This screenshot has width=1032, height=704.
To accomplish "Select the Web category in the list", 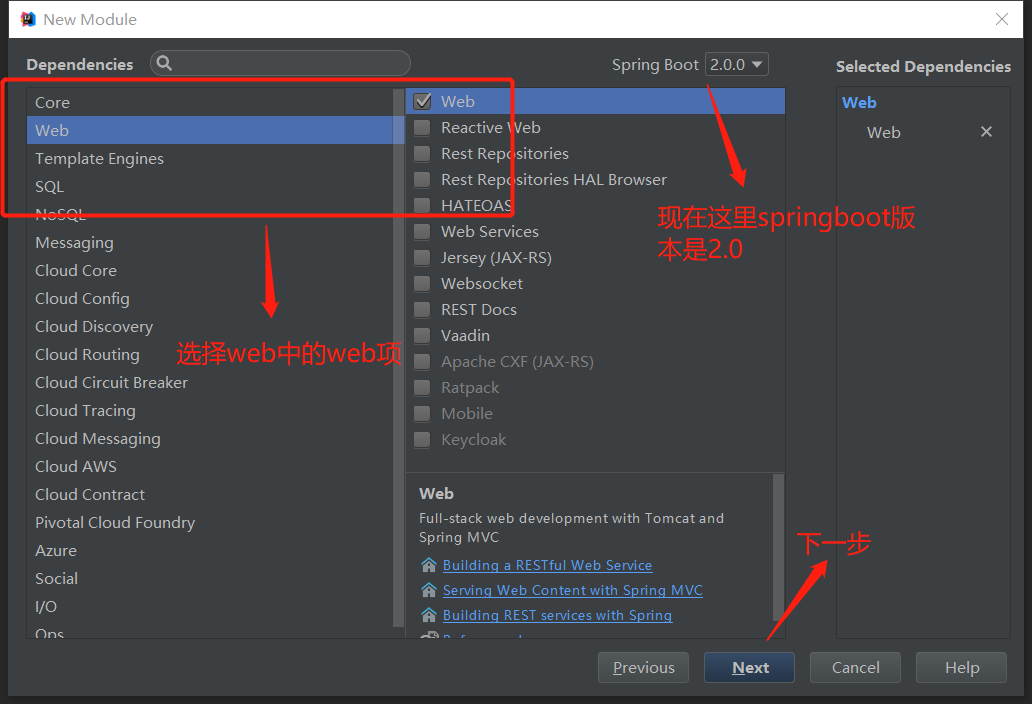I will coord(209,130).
